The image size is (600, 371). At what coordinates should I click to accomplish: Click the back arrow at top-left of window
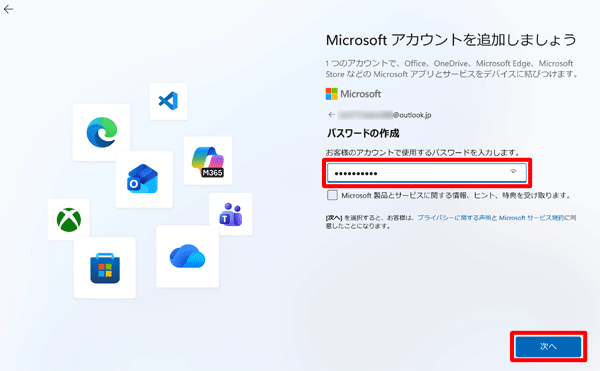(x=8, y=9)
